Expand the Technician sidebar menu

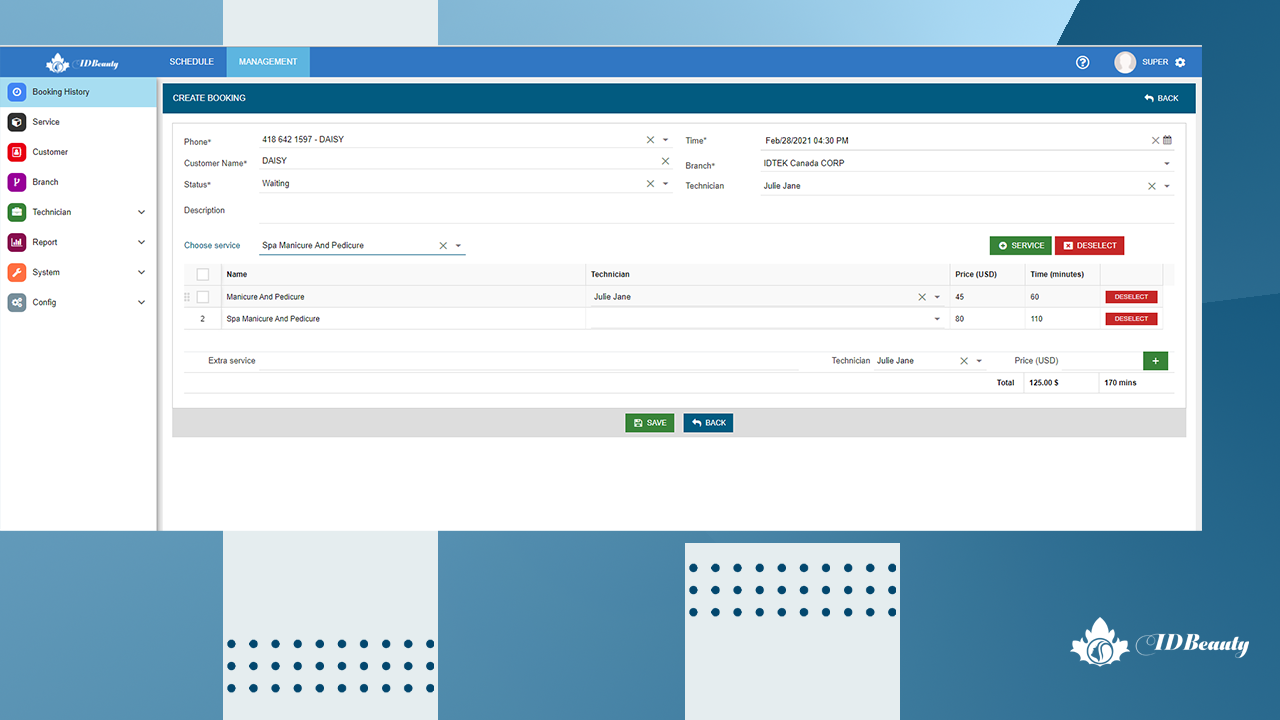coord(141,212)
